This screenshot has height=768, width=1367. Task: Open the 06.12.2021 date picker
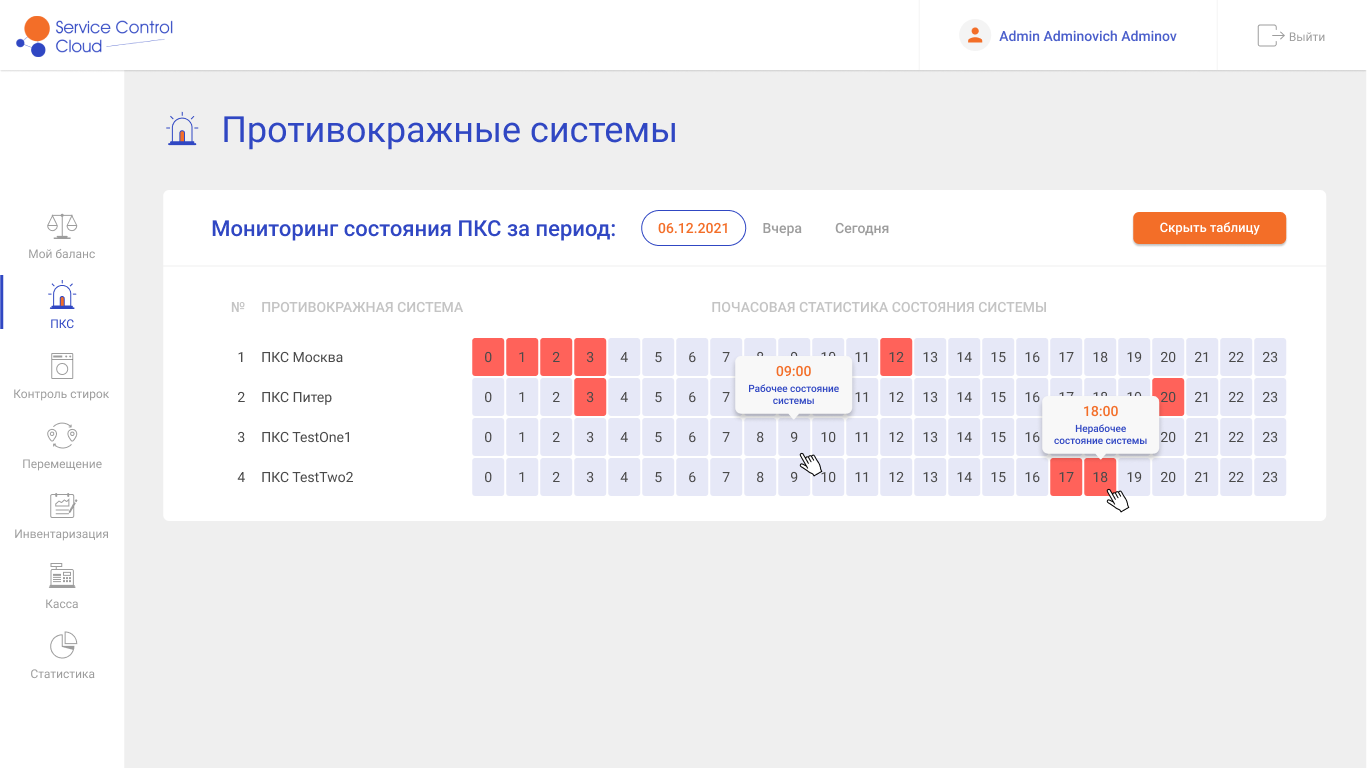click(693, 228)
